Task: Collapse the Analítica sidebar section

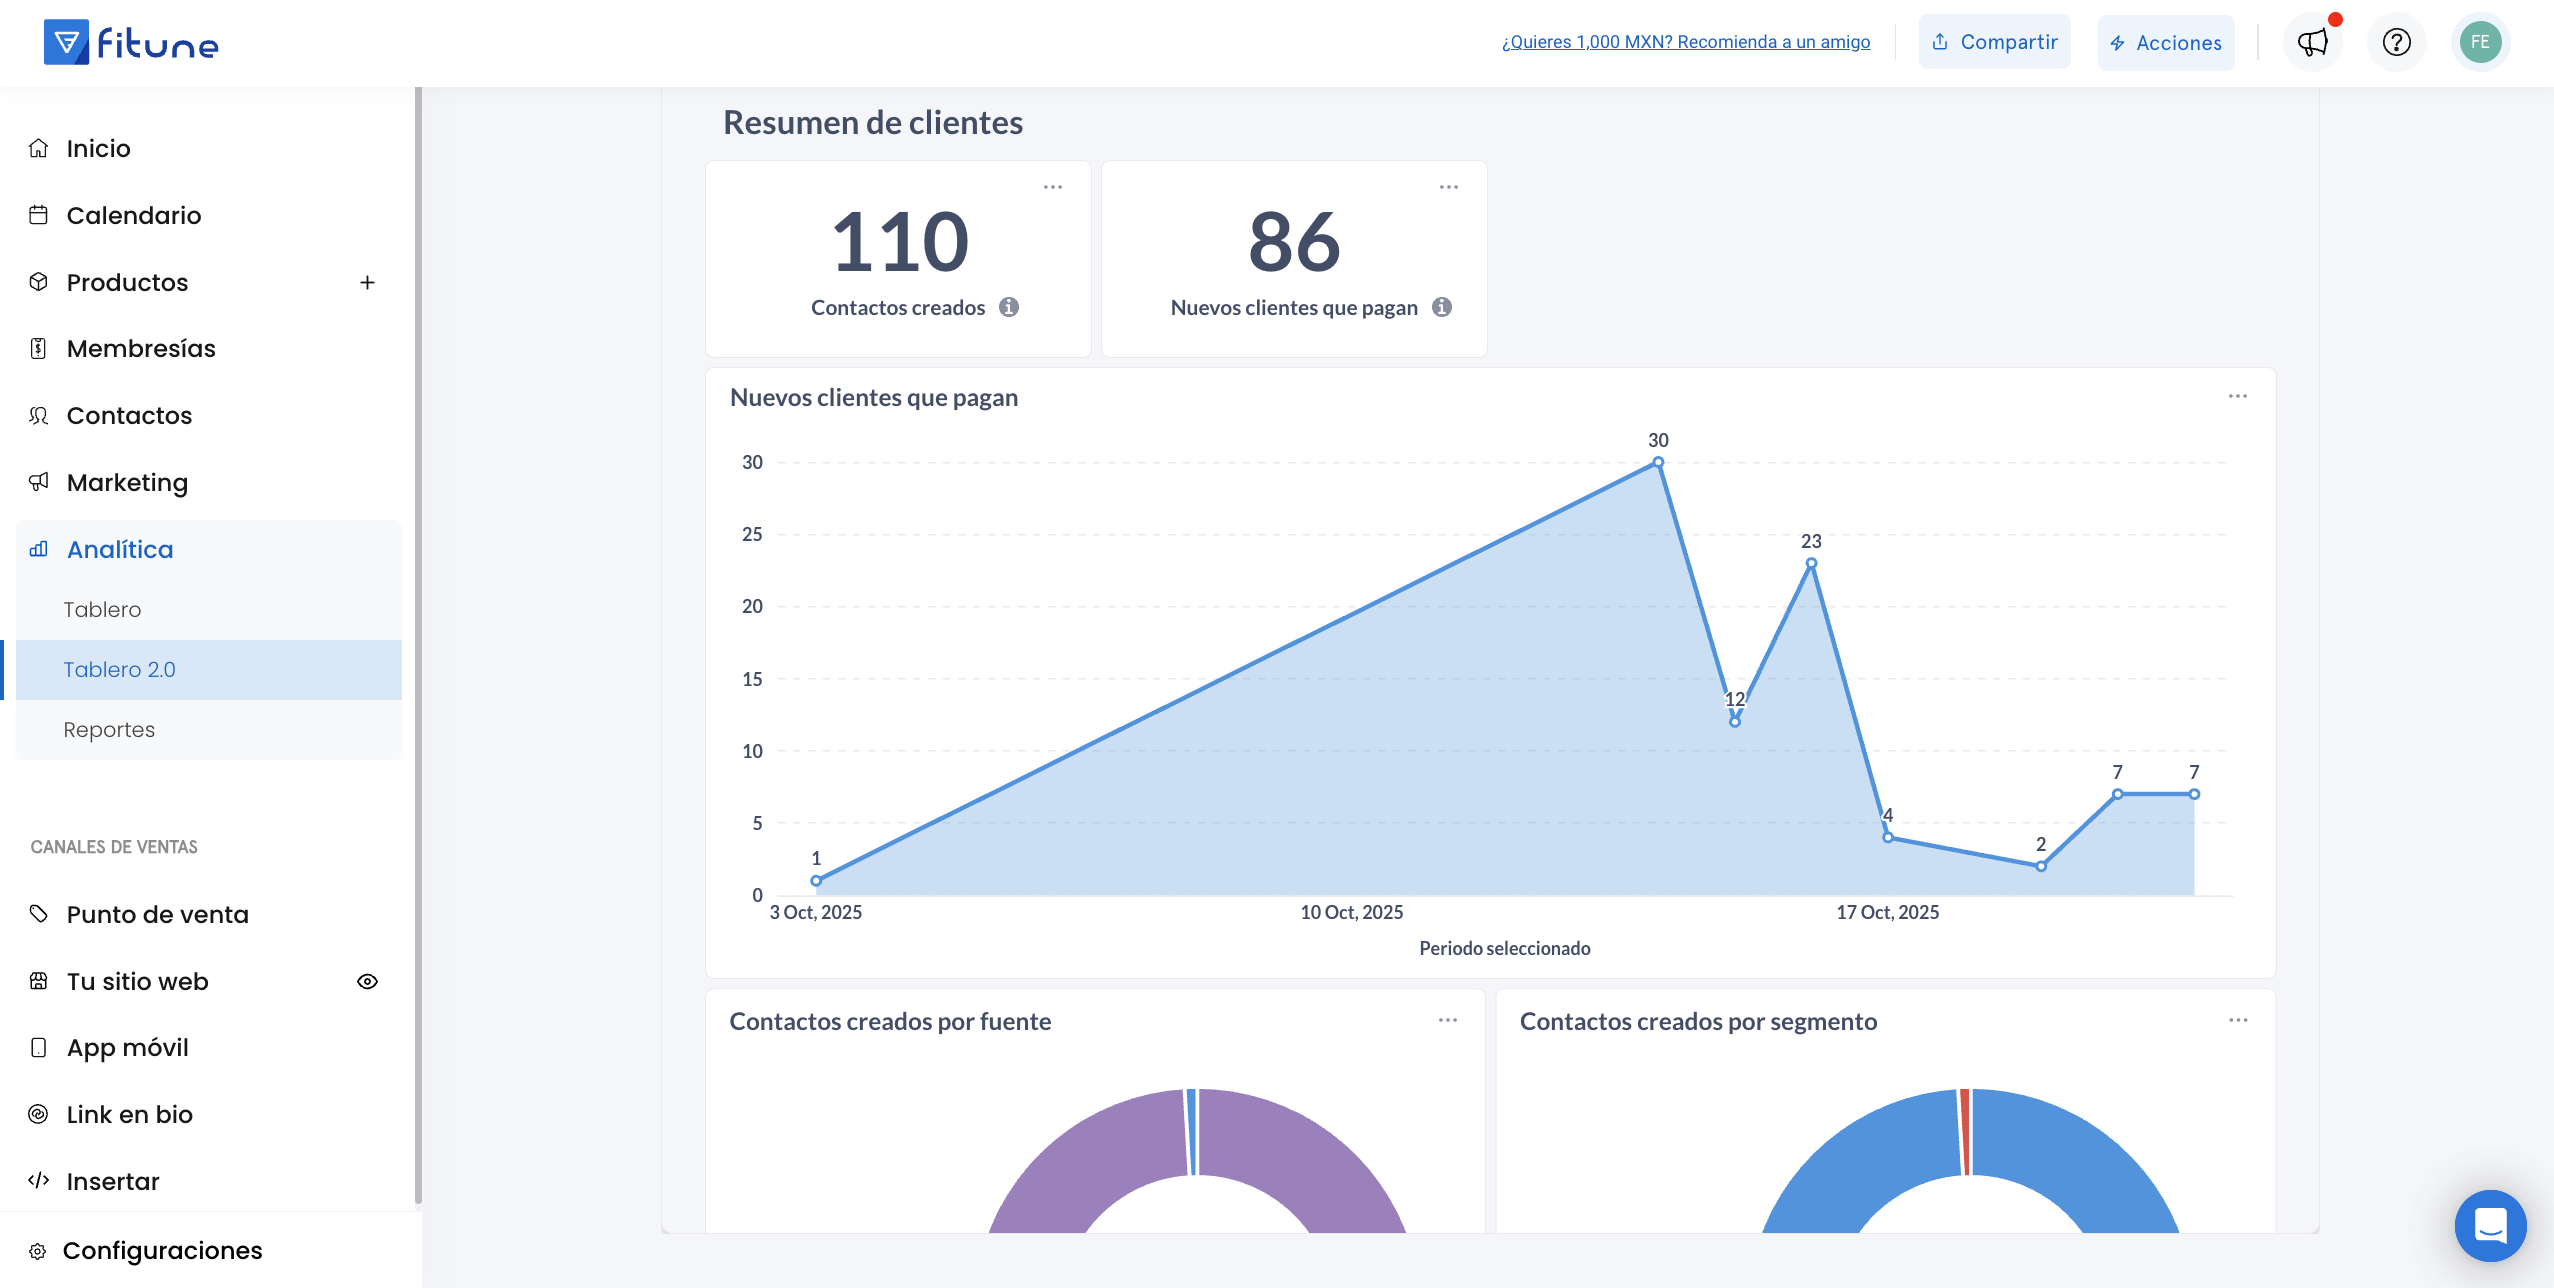Action: [x=120, y=549]
